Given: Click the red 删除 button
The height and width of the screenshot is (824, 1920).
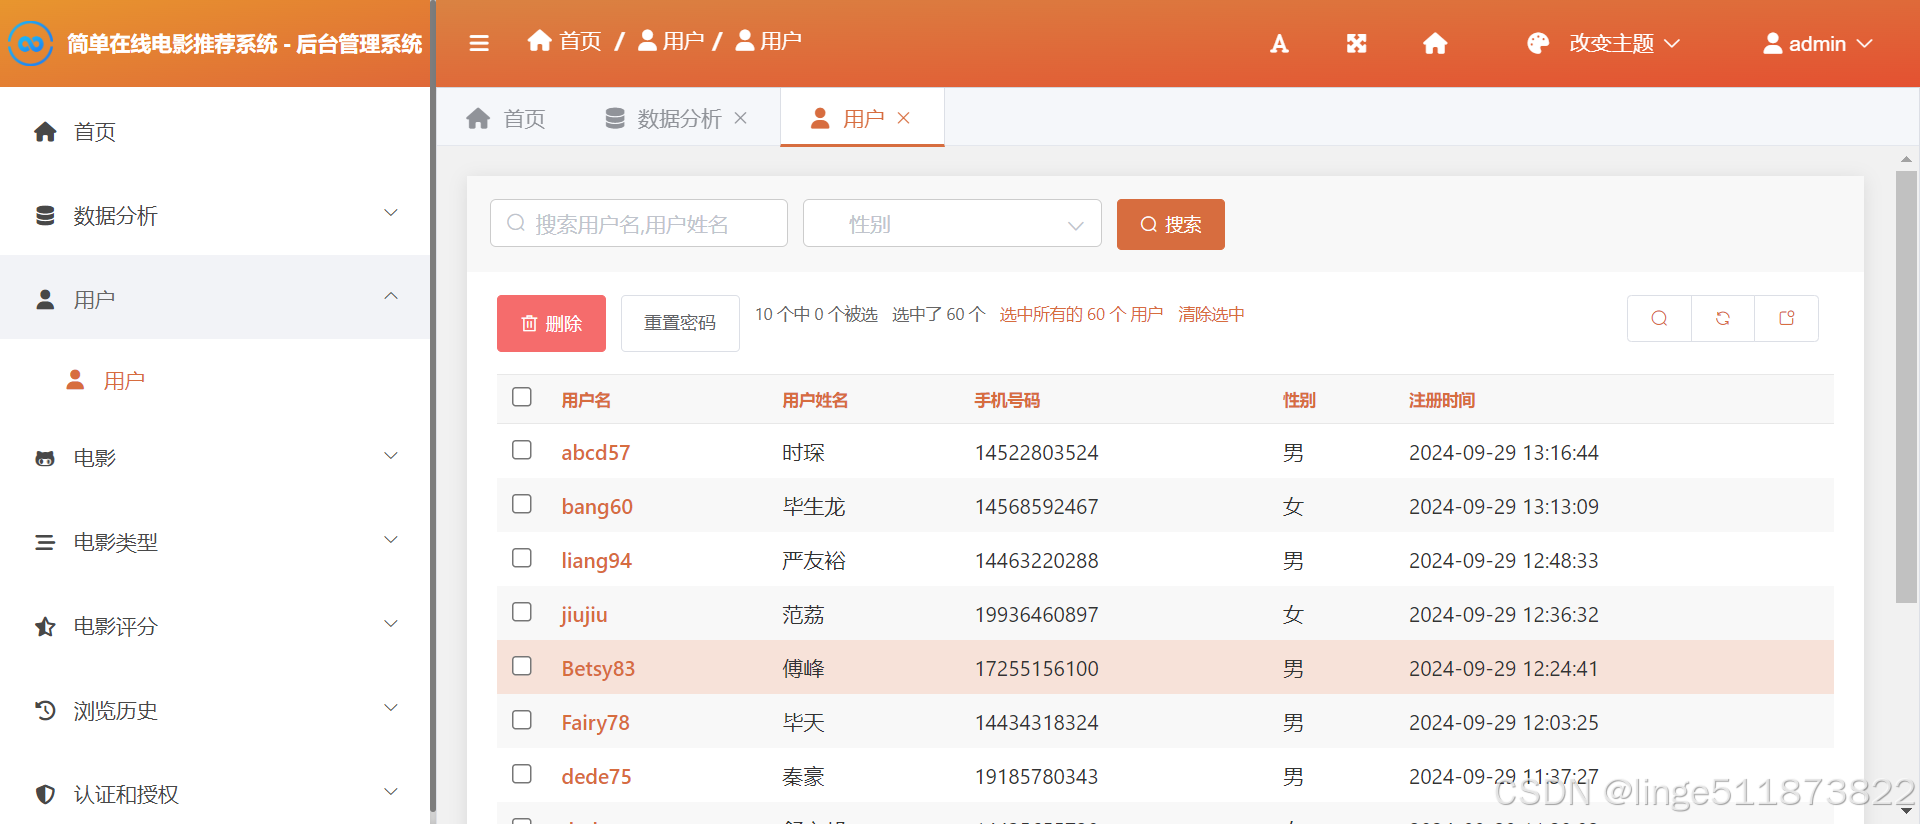Looking at the screenshot, I should pyautogui.click(x=551, y=323).
